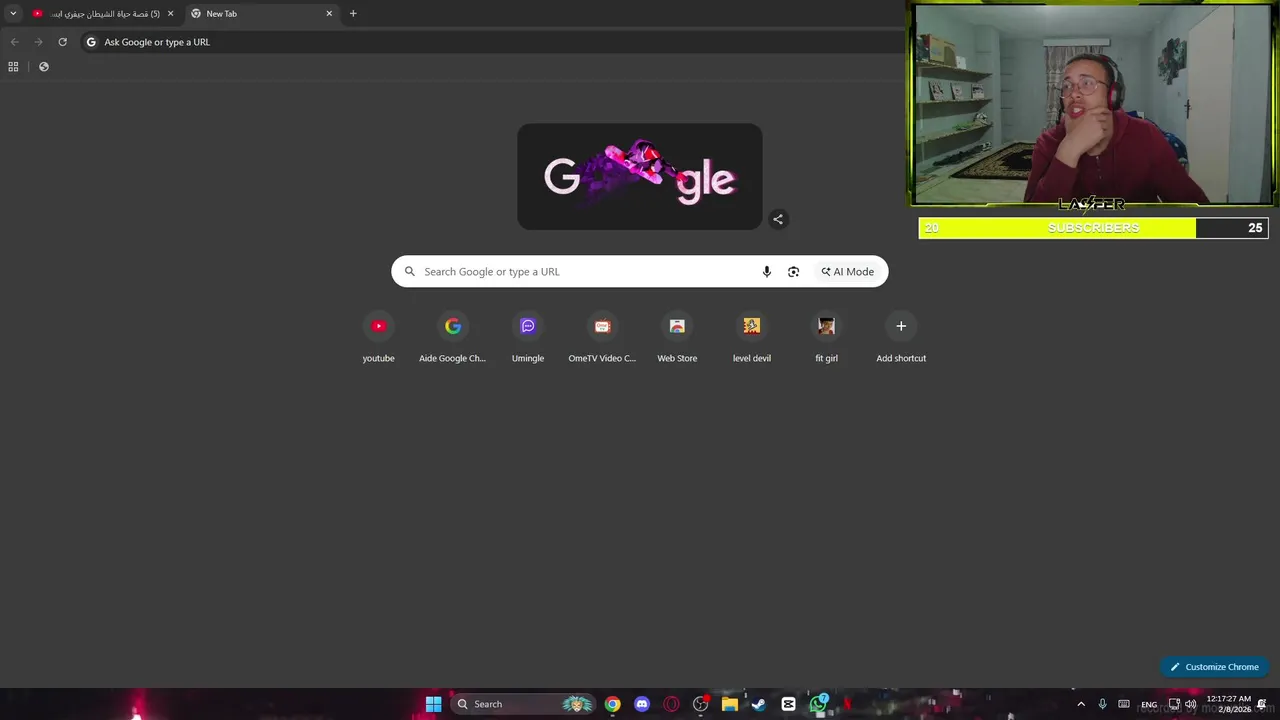Open CapCut from the taskbar

788,704
